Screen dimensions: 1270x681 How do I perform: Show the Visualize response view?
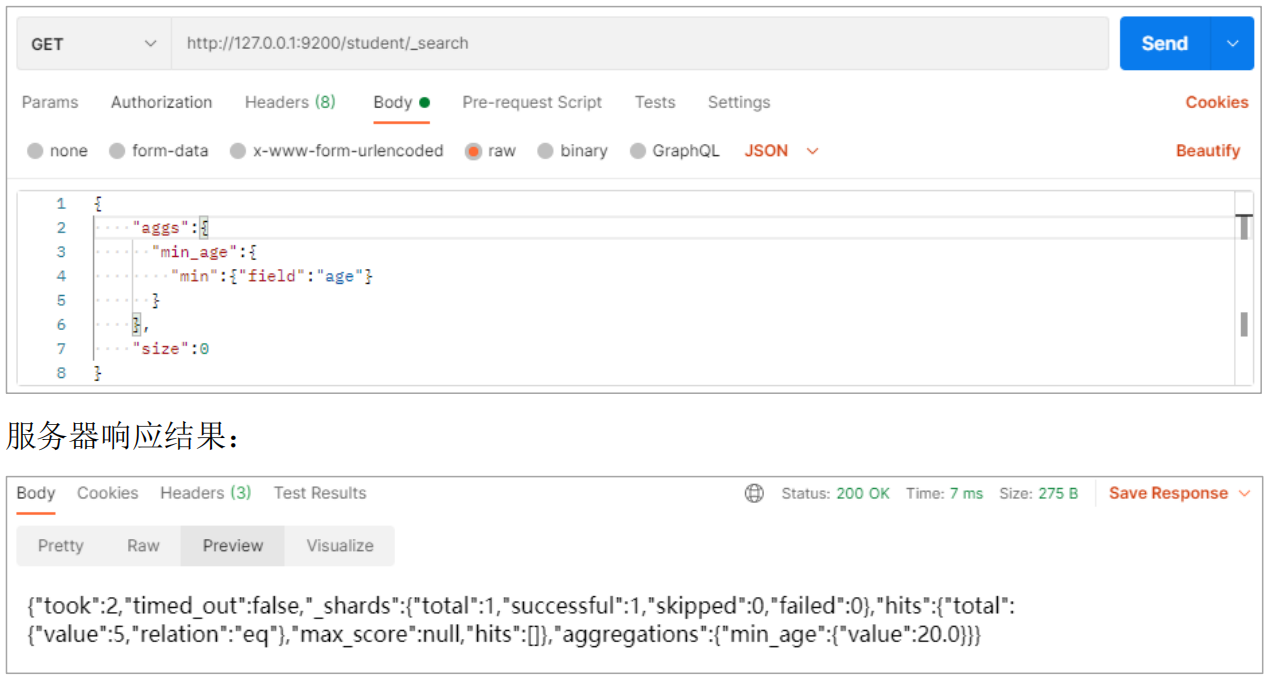coord(340,546)
